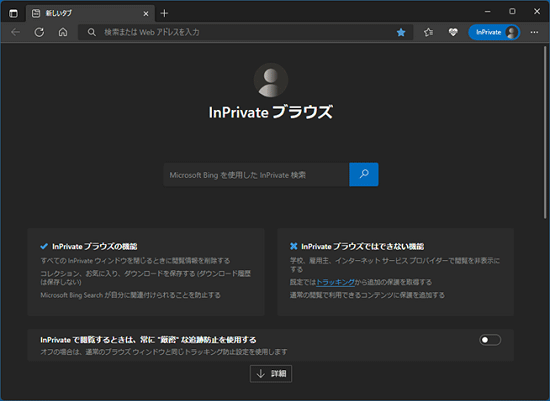Viewport: 550px width, 401px height.
Task: Click the InPrivate ブラウズ heading text
Action: pyautogui.click(x=270, y=112)
